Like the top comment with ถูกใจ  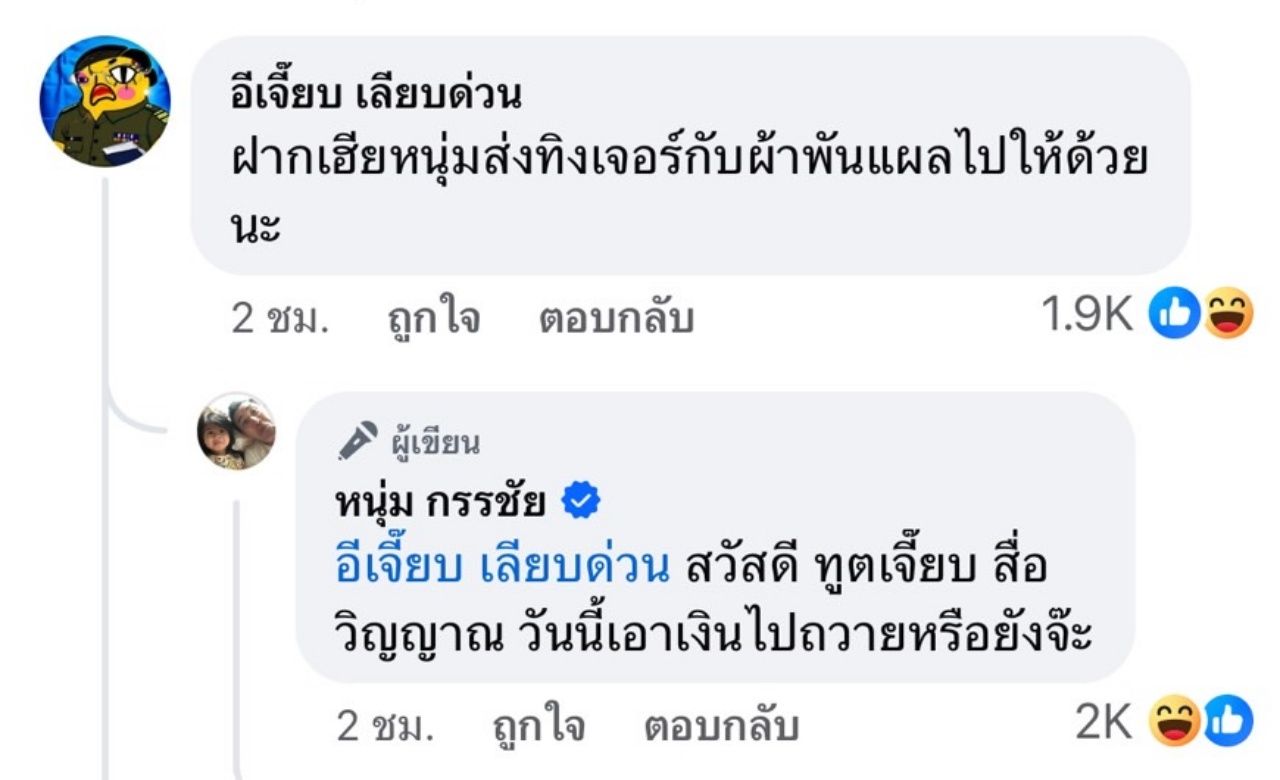click(433, 318)
